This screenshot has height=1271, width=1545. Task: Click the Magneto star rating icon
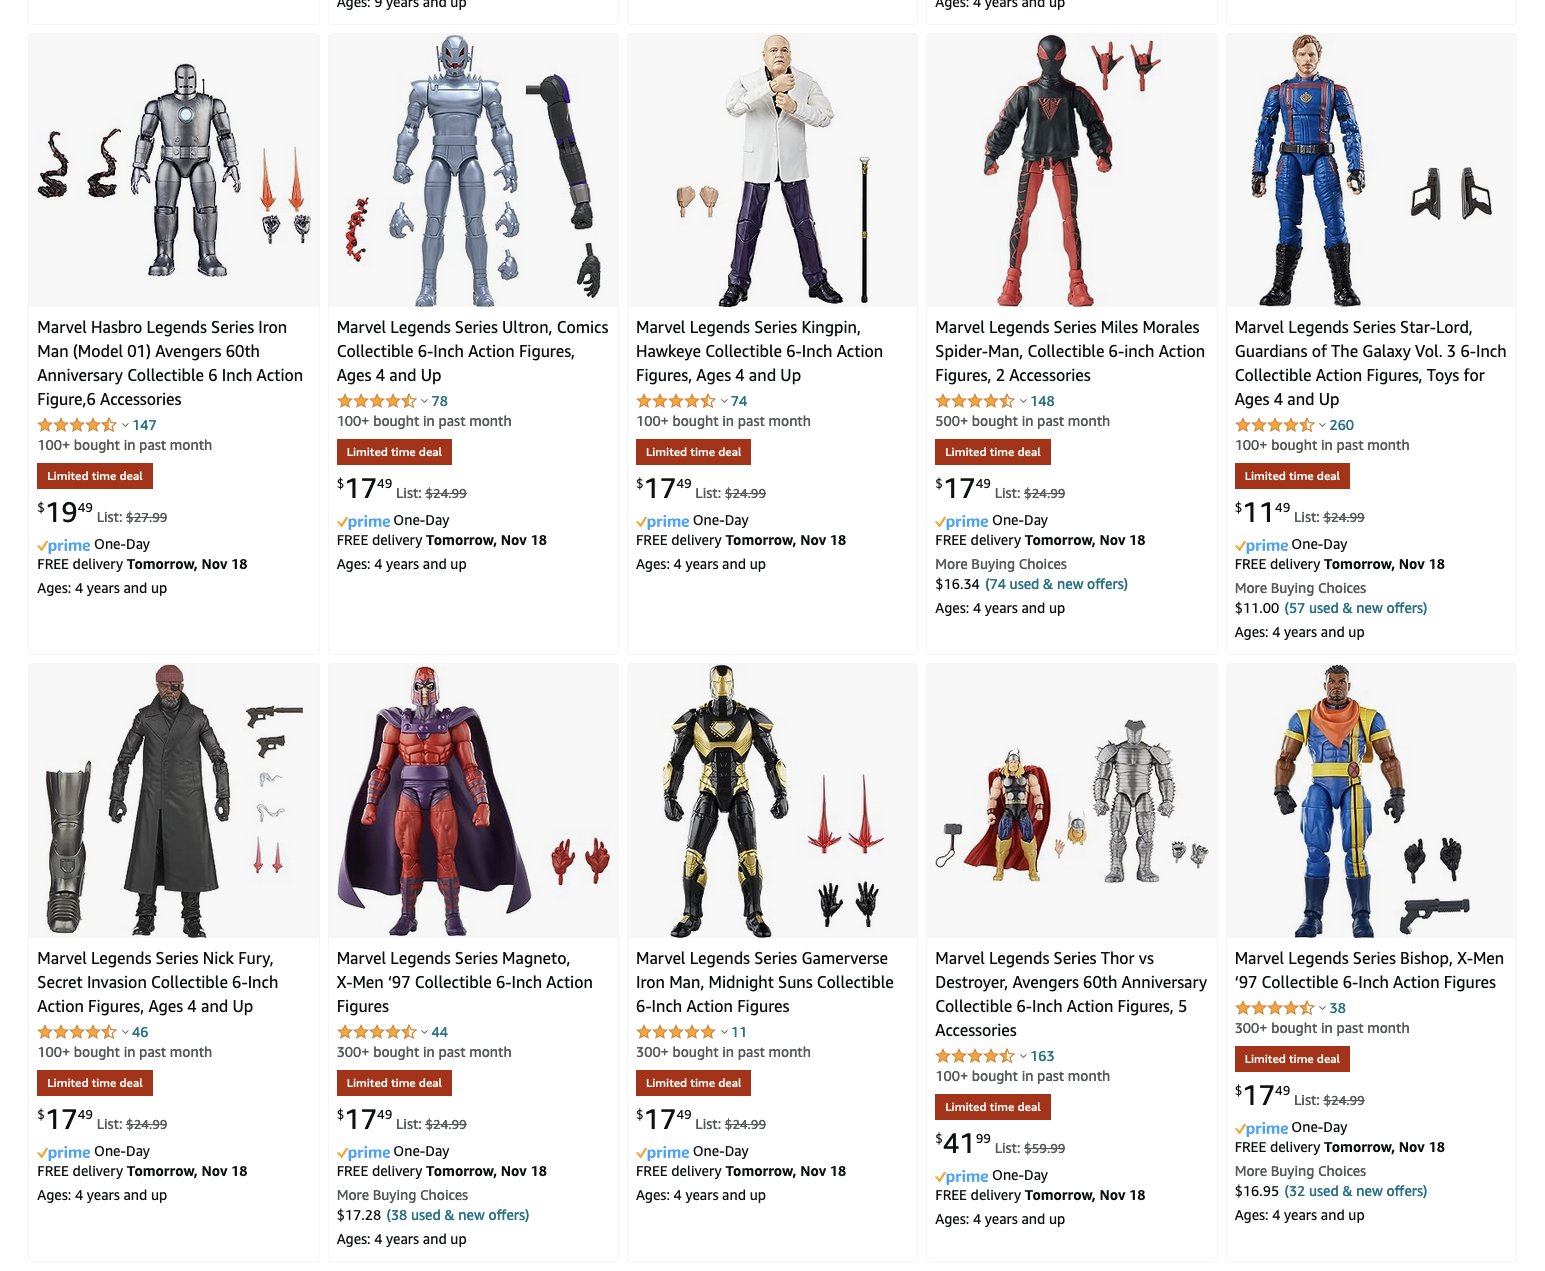[376, 1032]
